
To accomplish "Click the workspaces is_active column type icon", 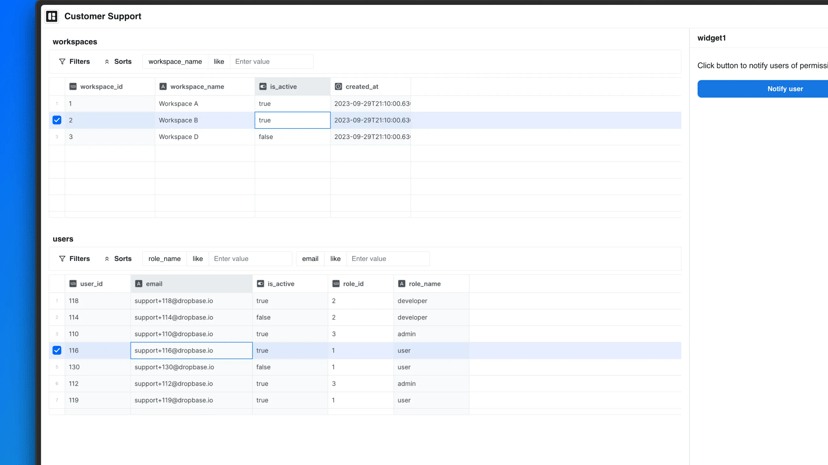I will (x=263, y=87).
